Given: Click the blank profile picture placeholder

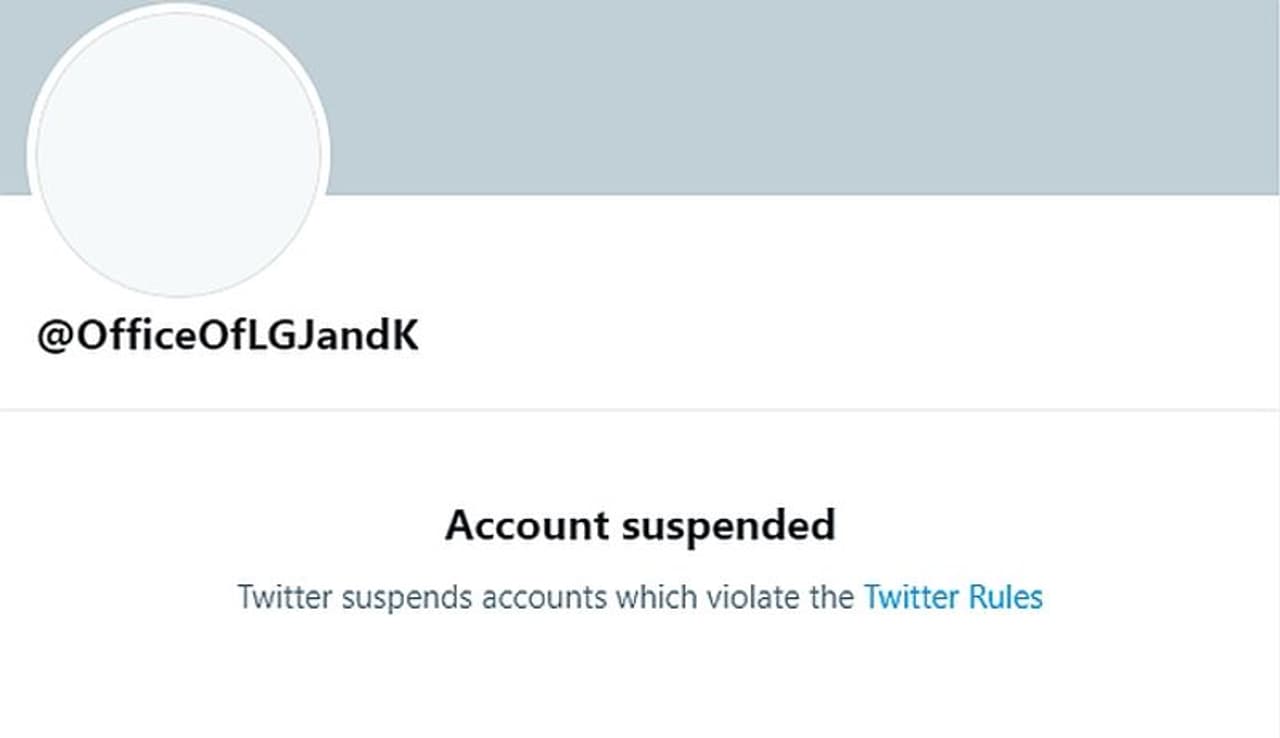Looking at the screenshot, I should (178, 154).
